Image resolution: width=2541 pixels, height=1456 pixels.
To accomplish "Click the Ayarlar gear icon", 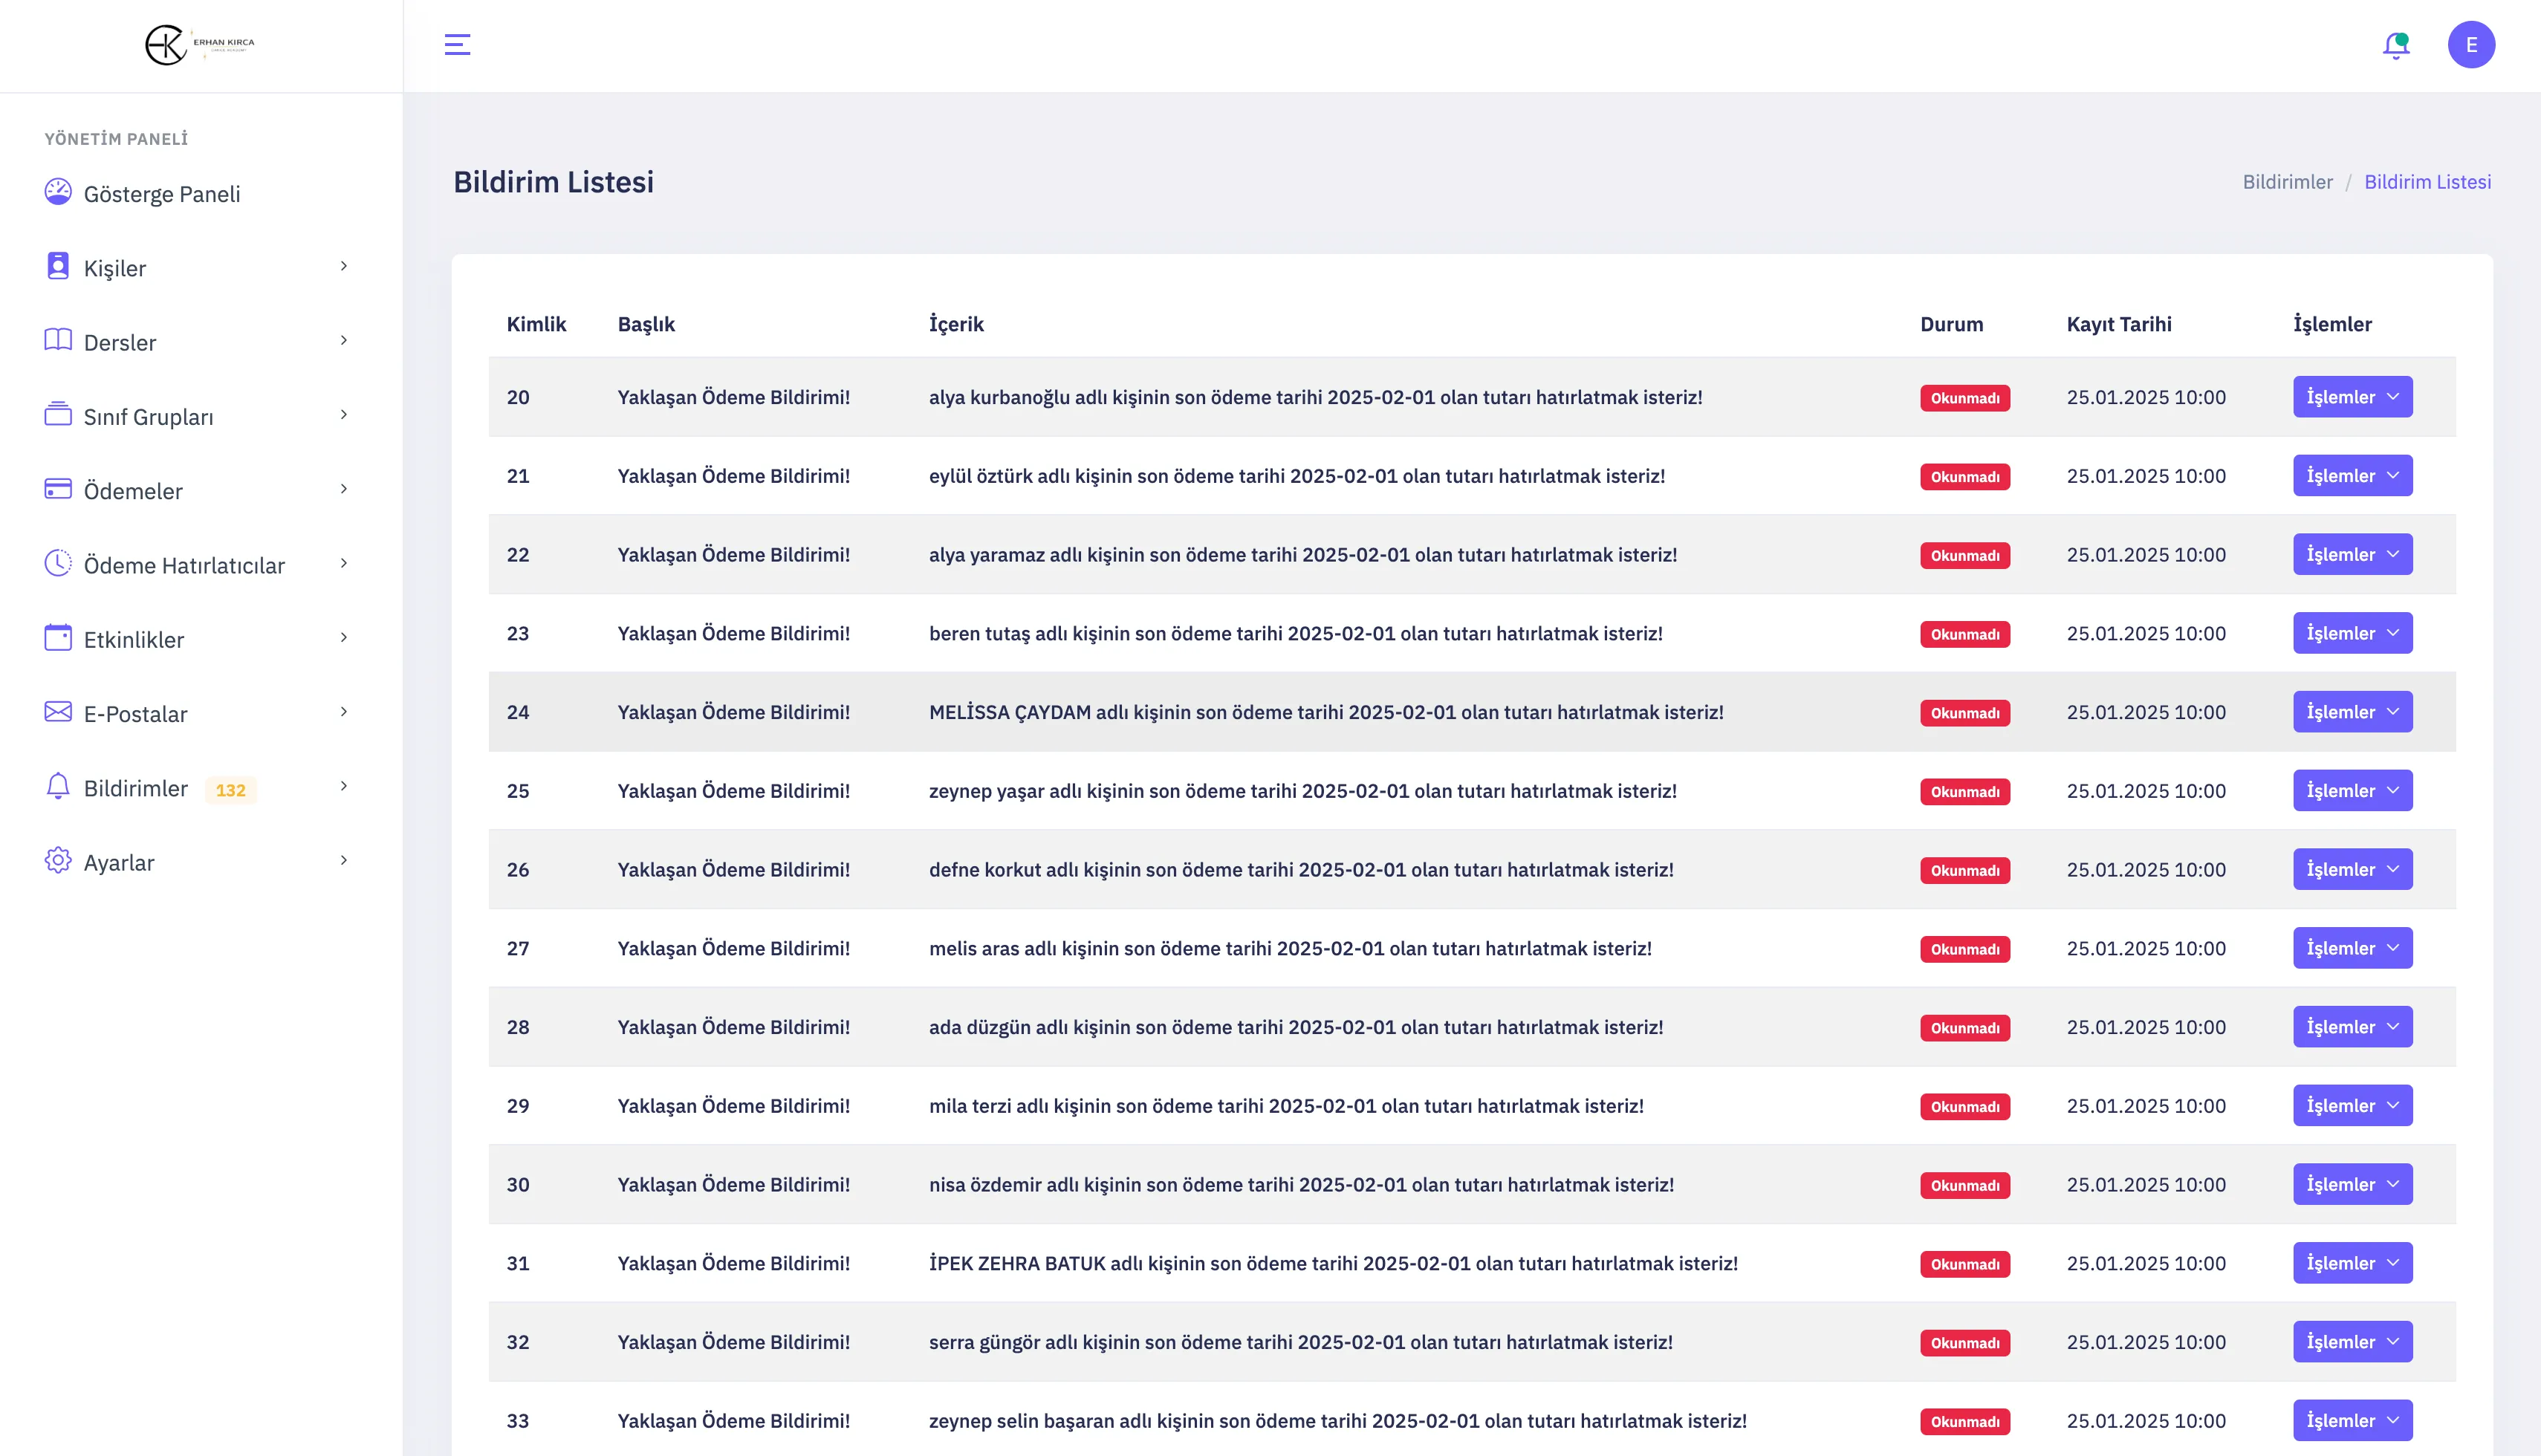I will coord(58,860).
